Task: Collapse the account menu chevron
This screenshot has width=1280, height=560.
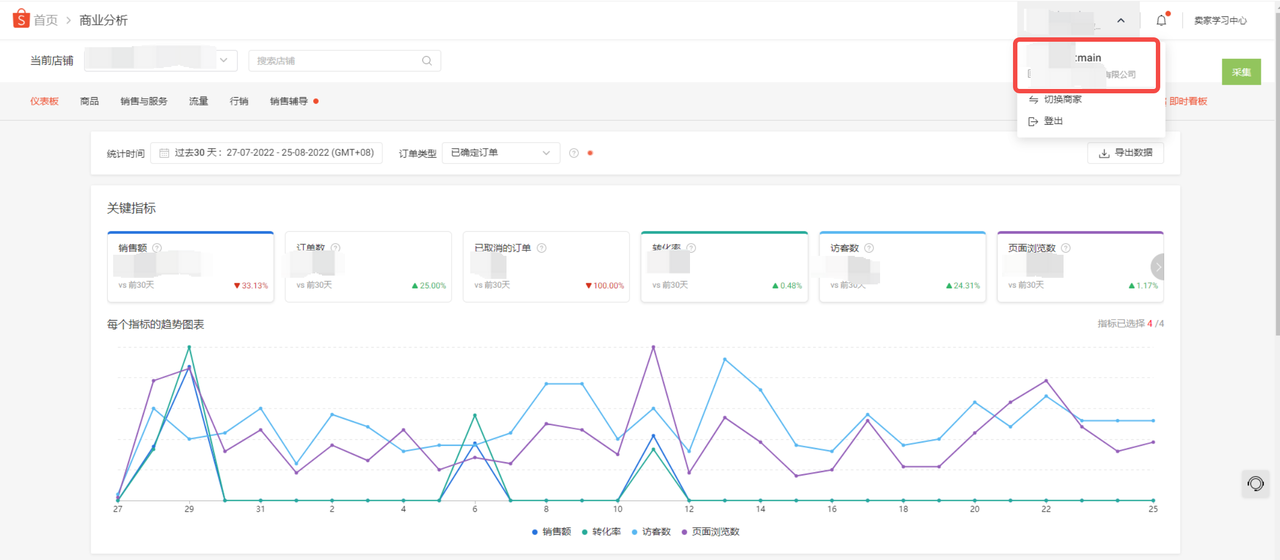Action: point(1121,21)
